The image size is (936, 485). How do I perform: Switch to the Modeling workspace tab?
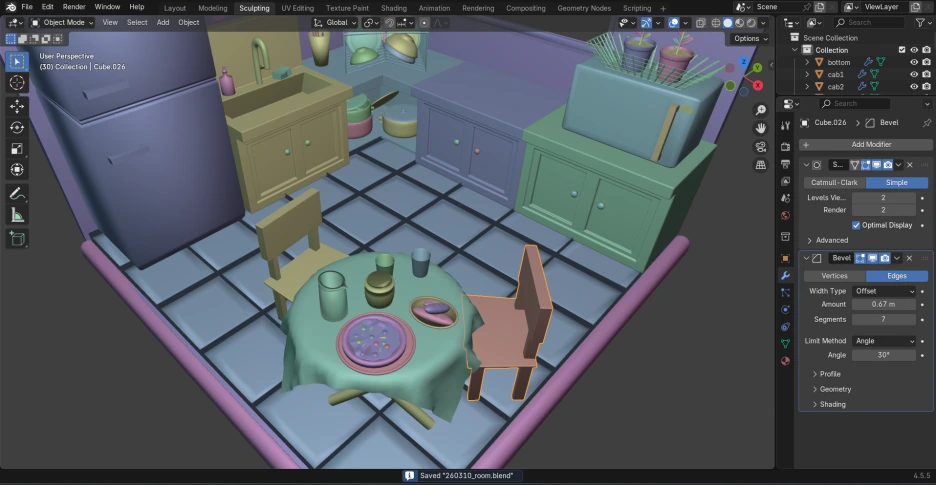[x=213, y=8]
